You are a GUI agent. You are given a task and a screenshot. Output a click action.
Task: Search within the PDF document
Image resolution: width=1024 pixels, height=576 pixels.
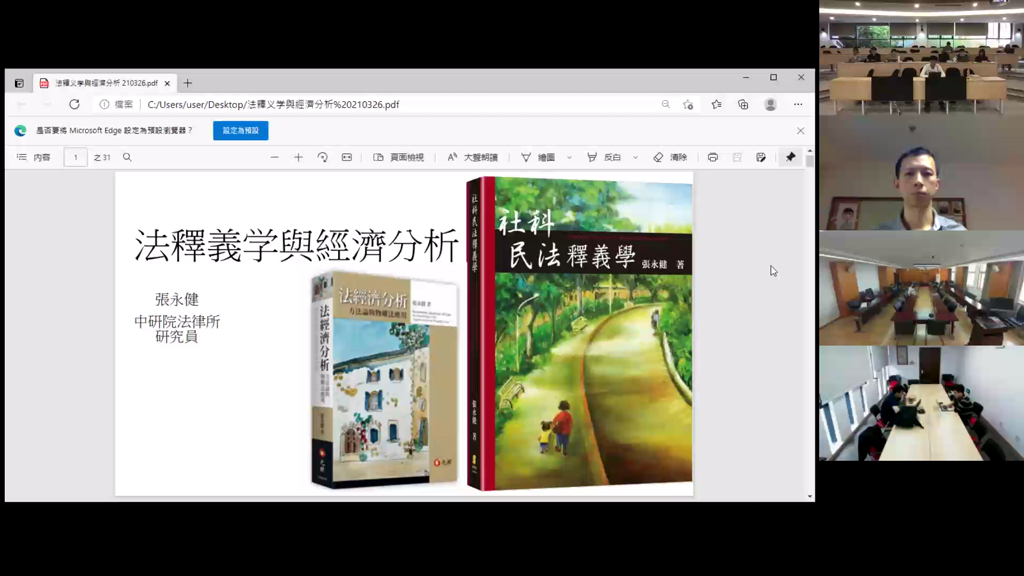127,157
